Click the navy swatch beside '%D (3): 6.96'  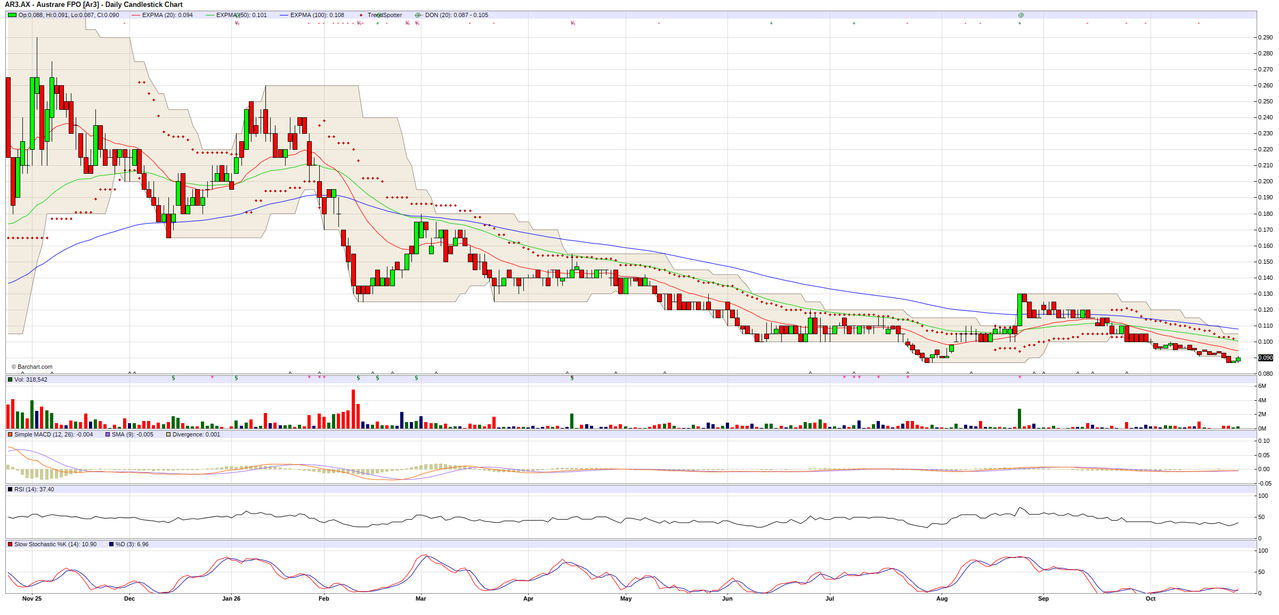tap(113, 544)
